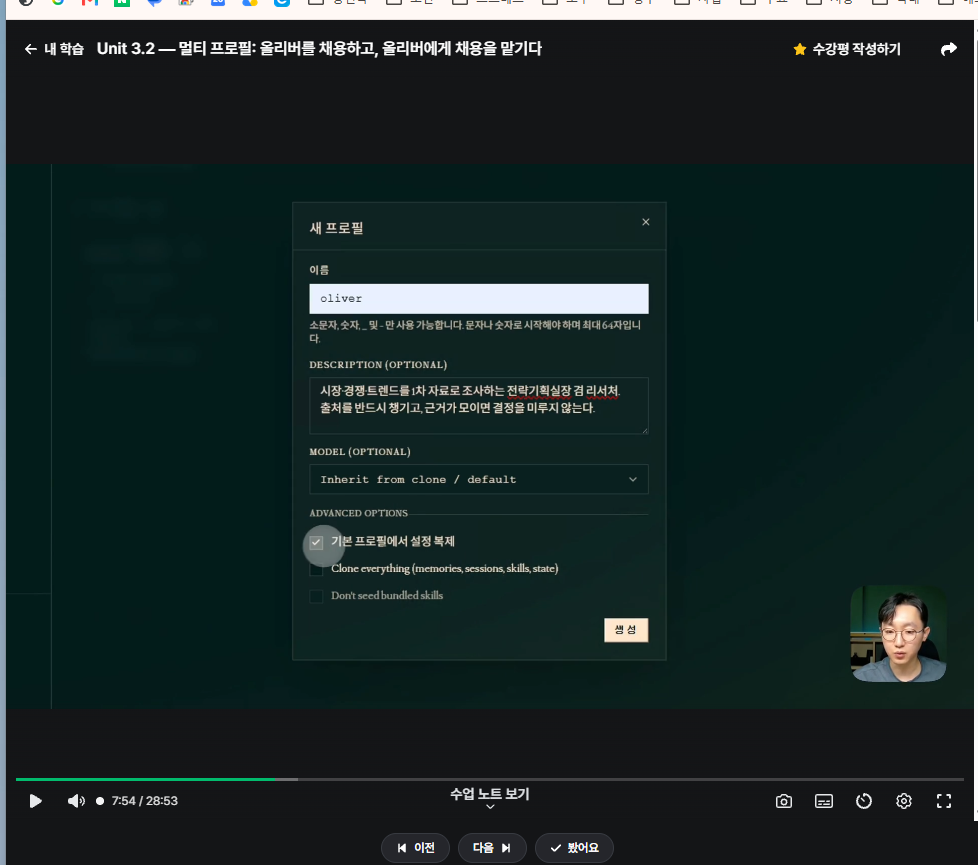Click the share arrow icon at top right
This screenshot has height=865, width=978.
(x=948, y=49)
